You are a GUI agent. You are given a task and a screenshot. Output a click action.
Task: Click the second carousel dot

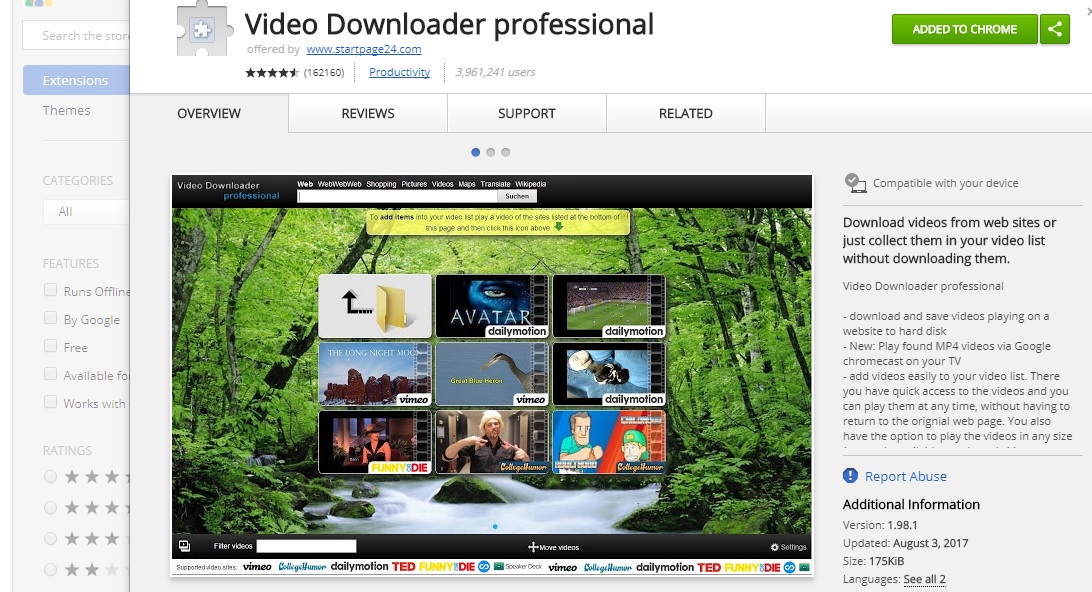point(490,152)
